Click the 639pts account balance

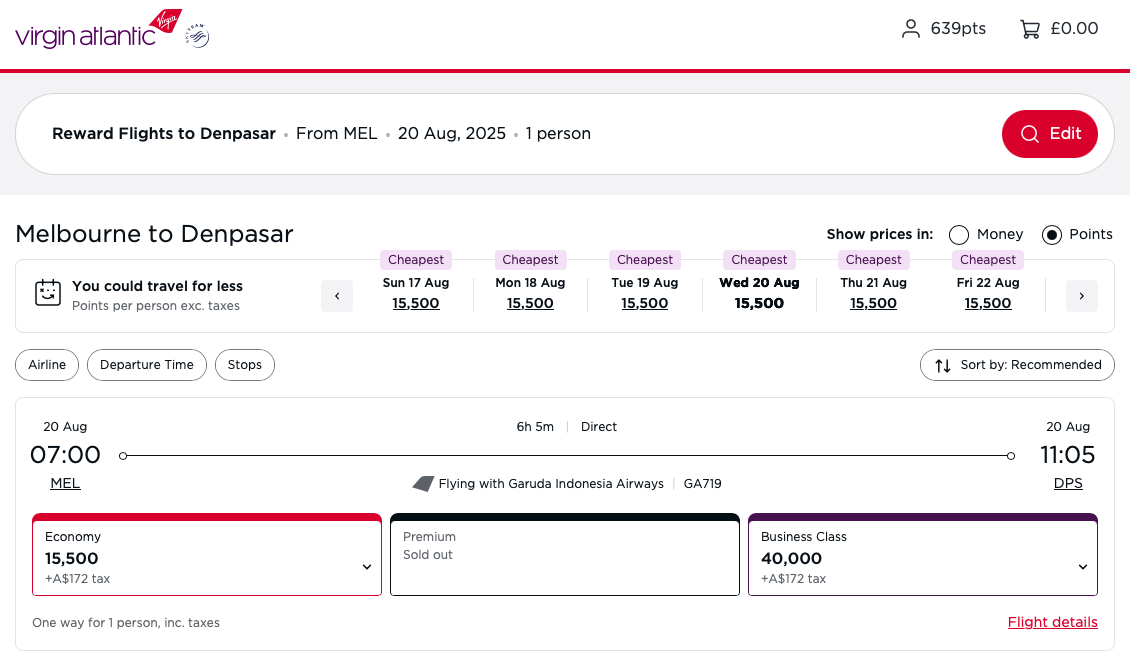pyautogui.click(x=958, y=29)
